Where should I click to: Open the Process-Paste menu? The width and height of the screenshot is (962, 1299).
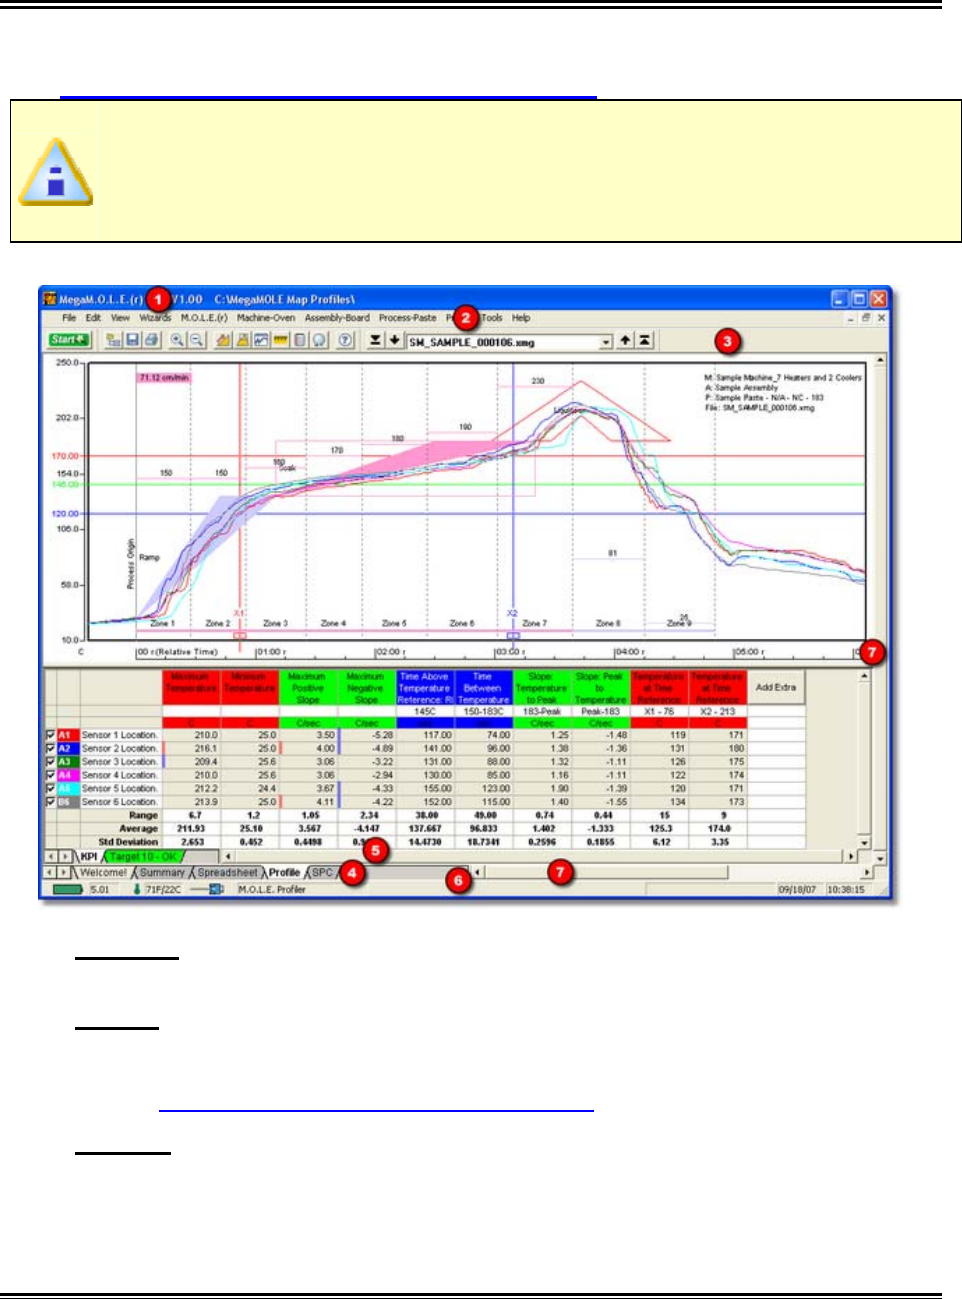(407, 318)
